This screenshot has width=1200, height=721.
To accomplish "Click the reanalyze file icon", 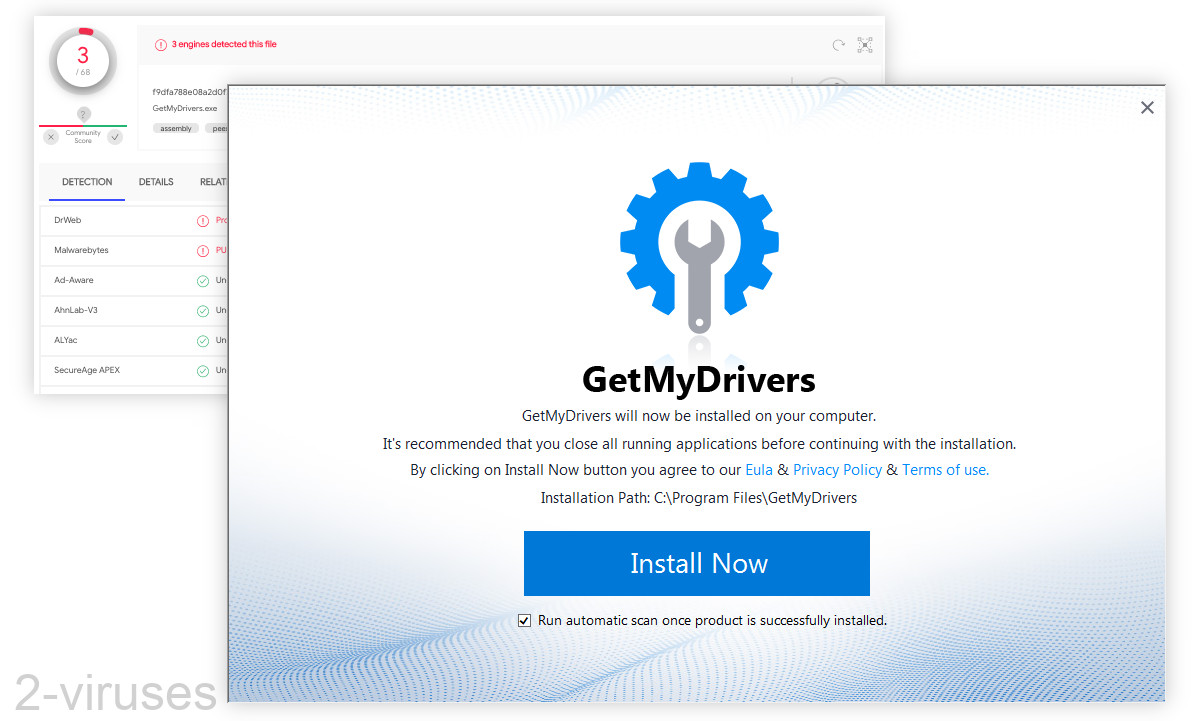I will [838, 44].
